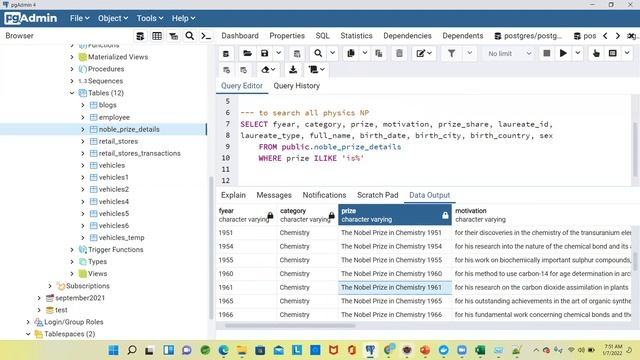Open the row limit 'No limit' dropdown
The width and height of the screenshot is (640, 360).
tap(509, 53)
